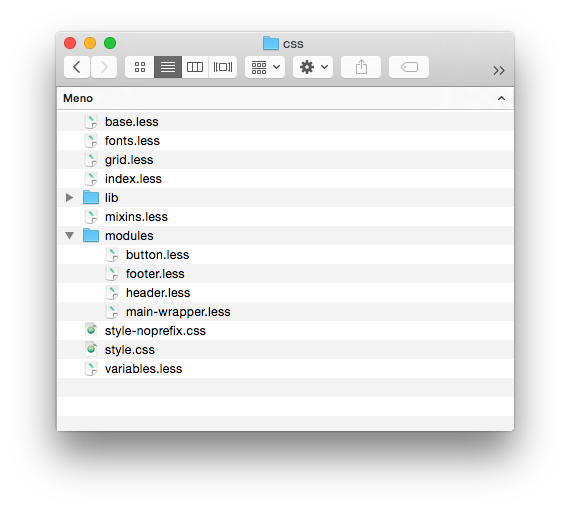Click the Share toolbar button
Screen dimensions: 570x511
tap(361, 67)
